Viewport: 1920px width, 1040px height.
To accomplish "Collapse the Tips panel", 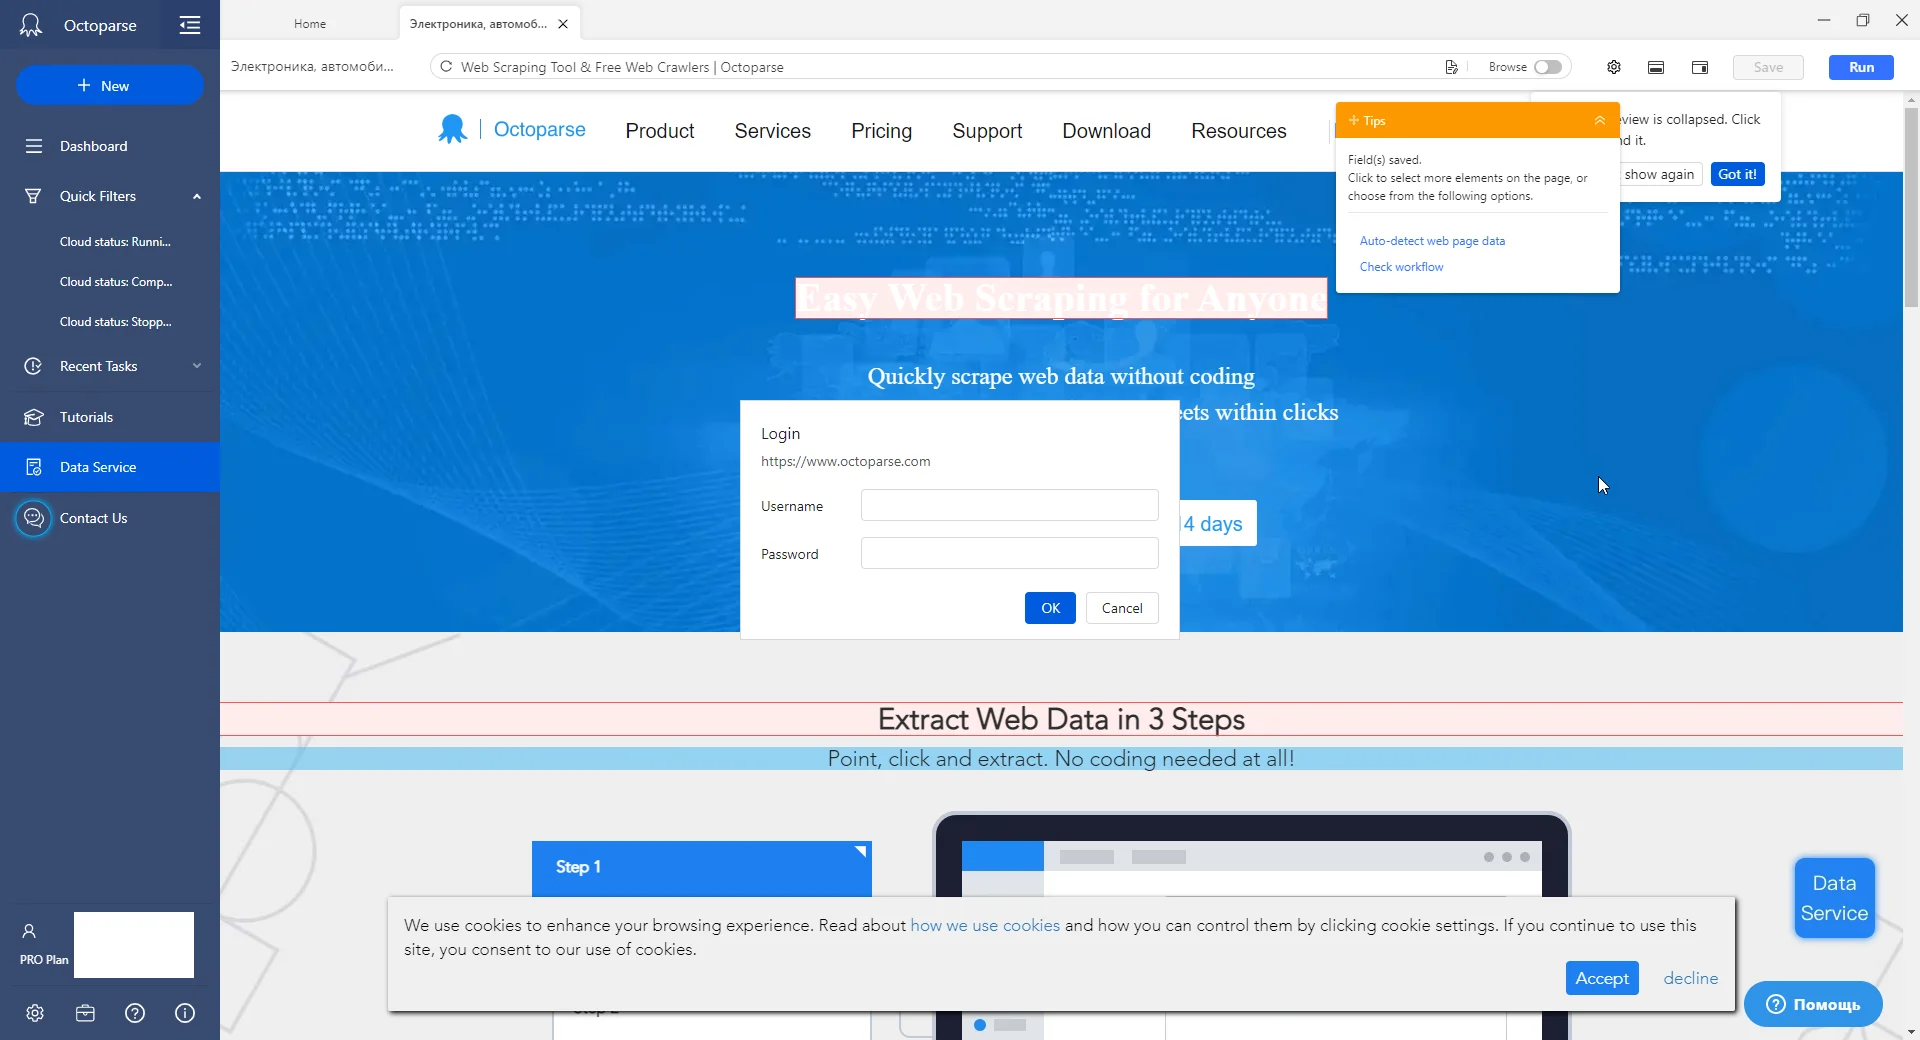I will [x=1600, y=120].
